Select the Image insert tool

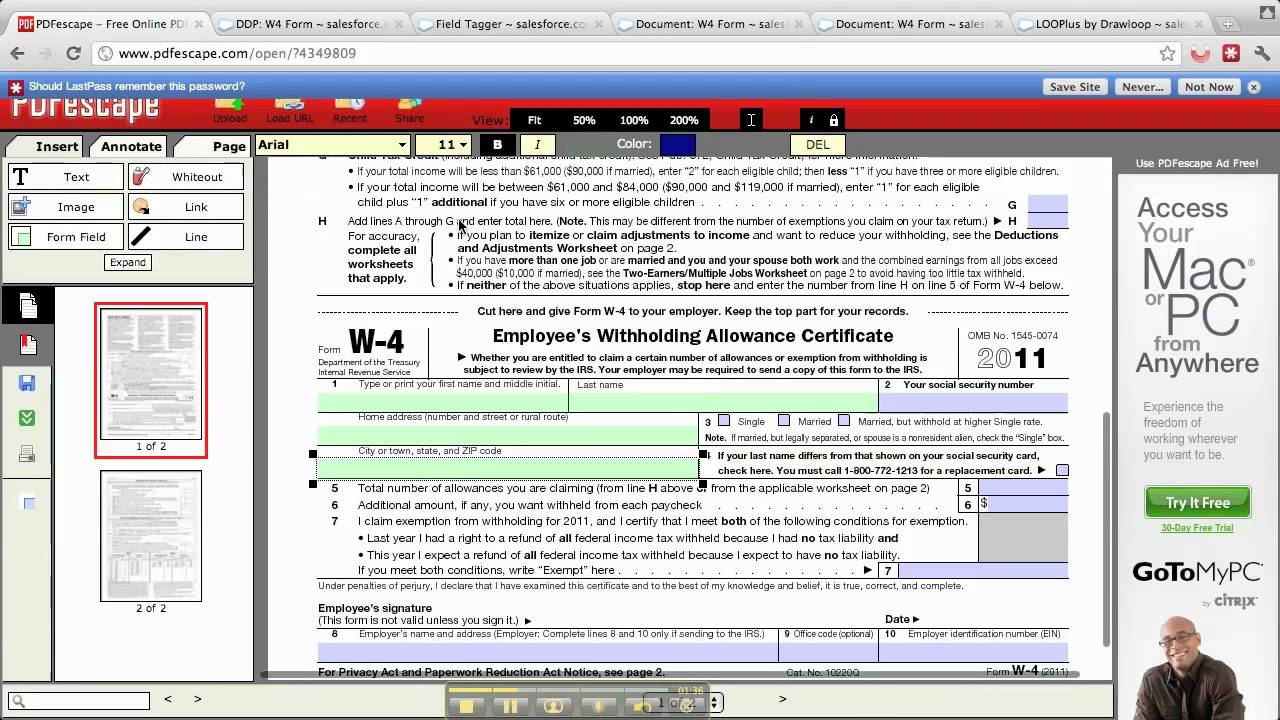(x=66, y=207)
